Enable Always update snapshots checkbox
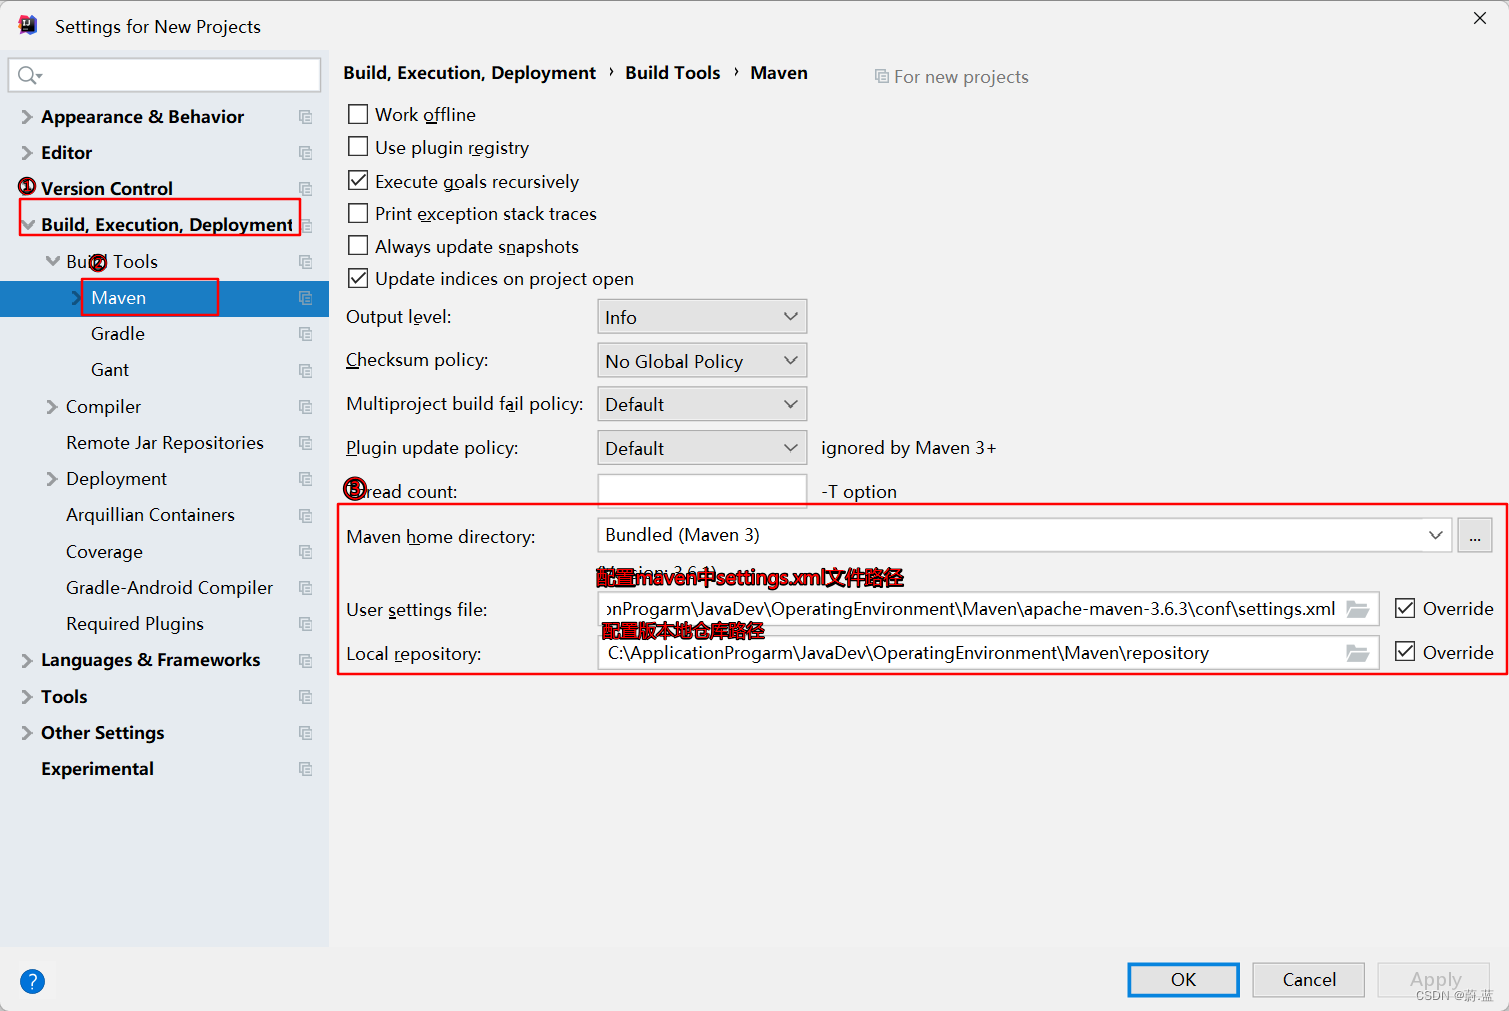Screen dimensions: 1509x1011 click(x=358, y=246)
